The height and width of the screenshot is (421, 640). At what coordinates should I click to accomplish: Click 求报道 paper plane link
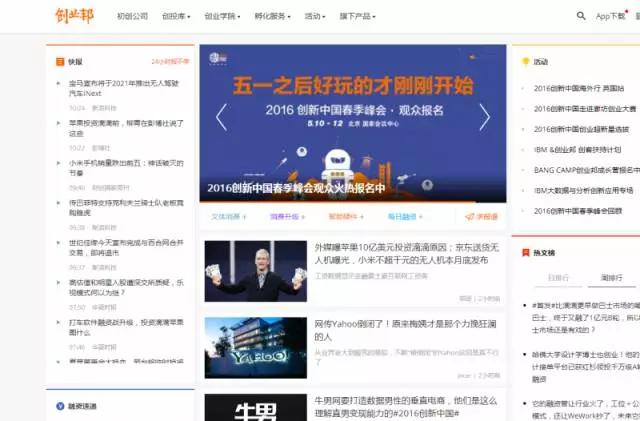(x=481, y=217)
